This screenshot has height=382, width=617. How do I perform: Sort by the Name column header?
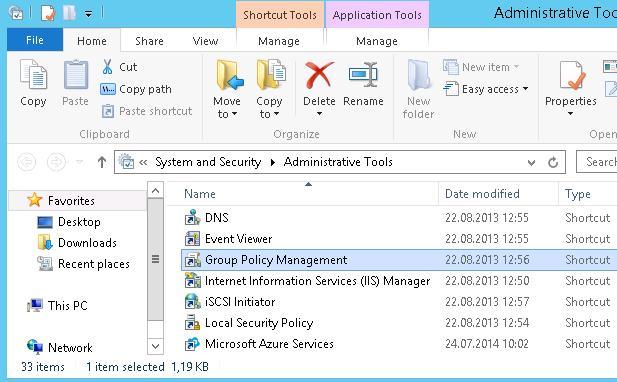pyautogui.click(x=303, y=194)
